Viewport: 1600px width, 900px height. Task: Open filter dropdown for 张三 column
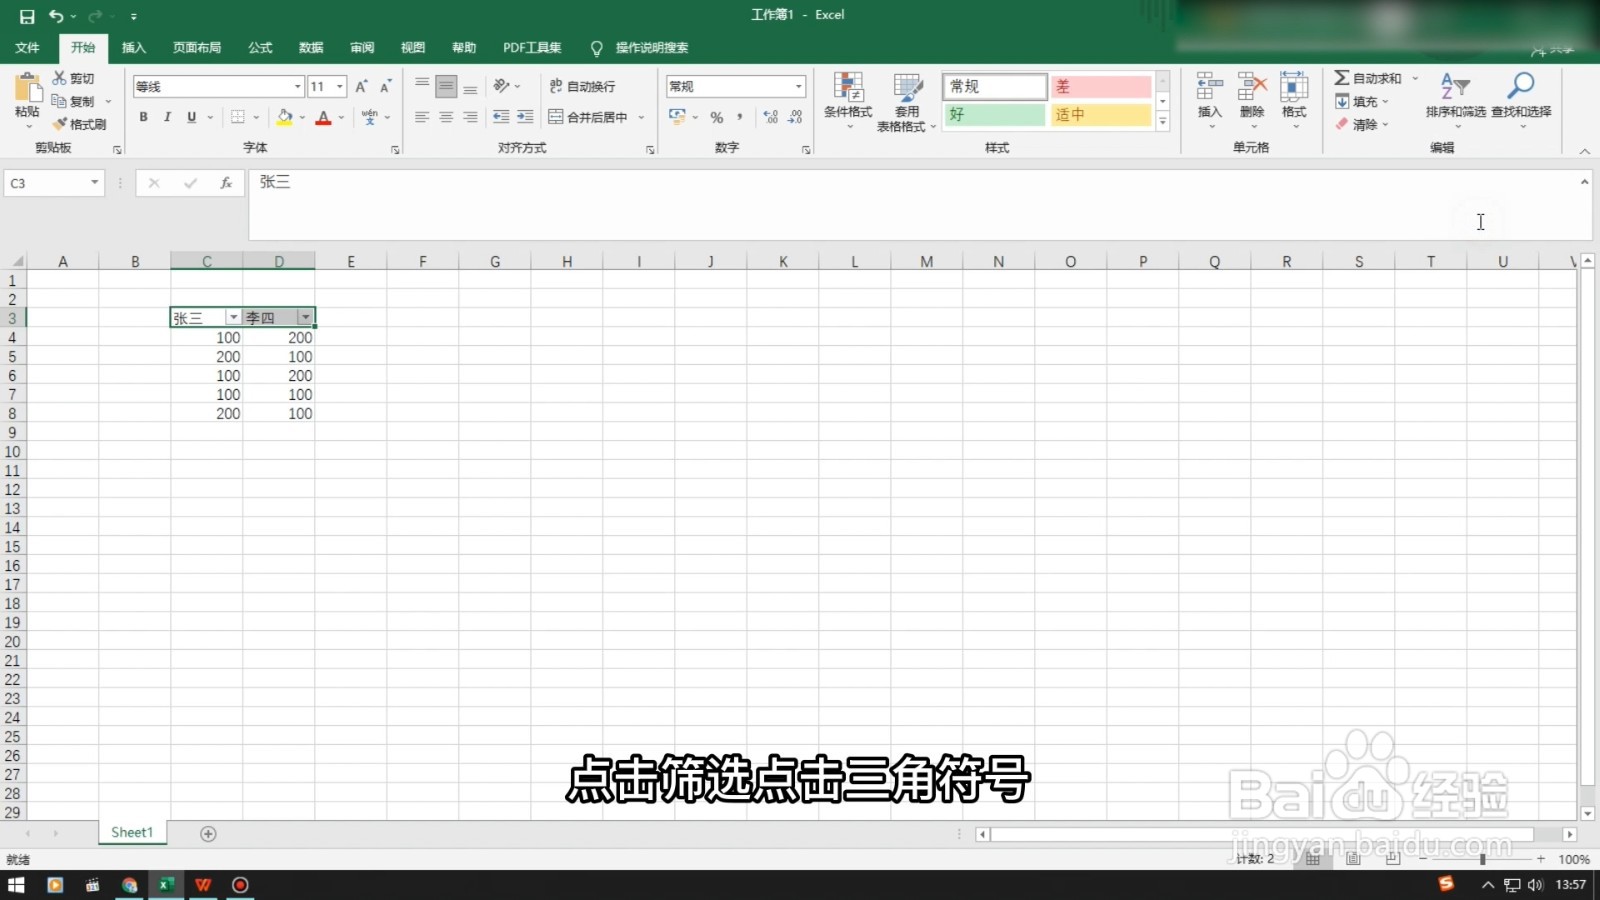[x=233, y=317]
